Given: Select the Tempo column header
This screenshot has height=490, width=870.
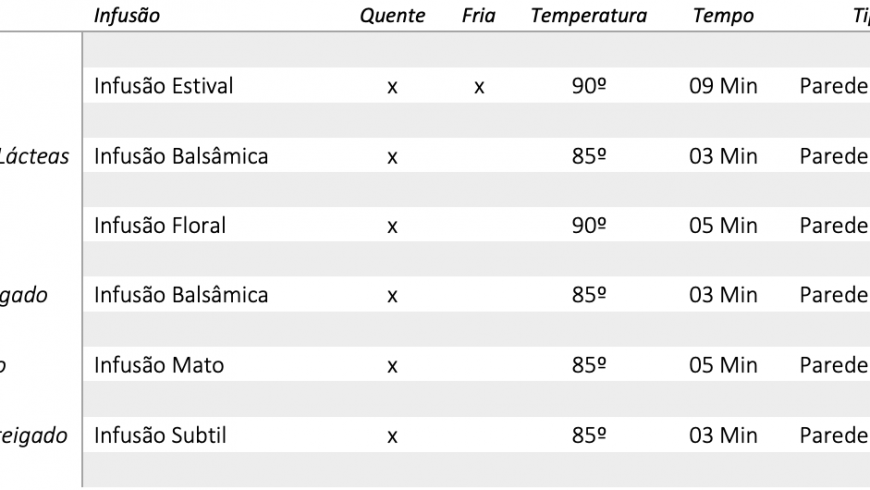Looking at the screenshot, I should tap(723, 16).
